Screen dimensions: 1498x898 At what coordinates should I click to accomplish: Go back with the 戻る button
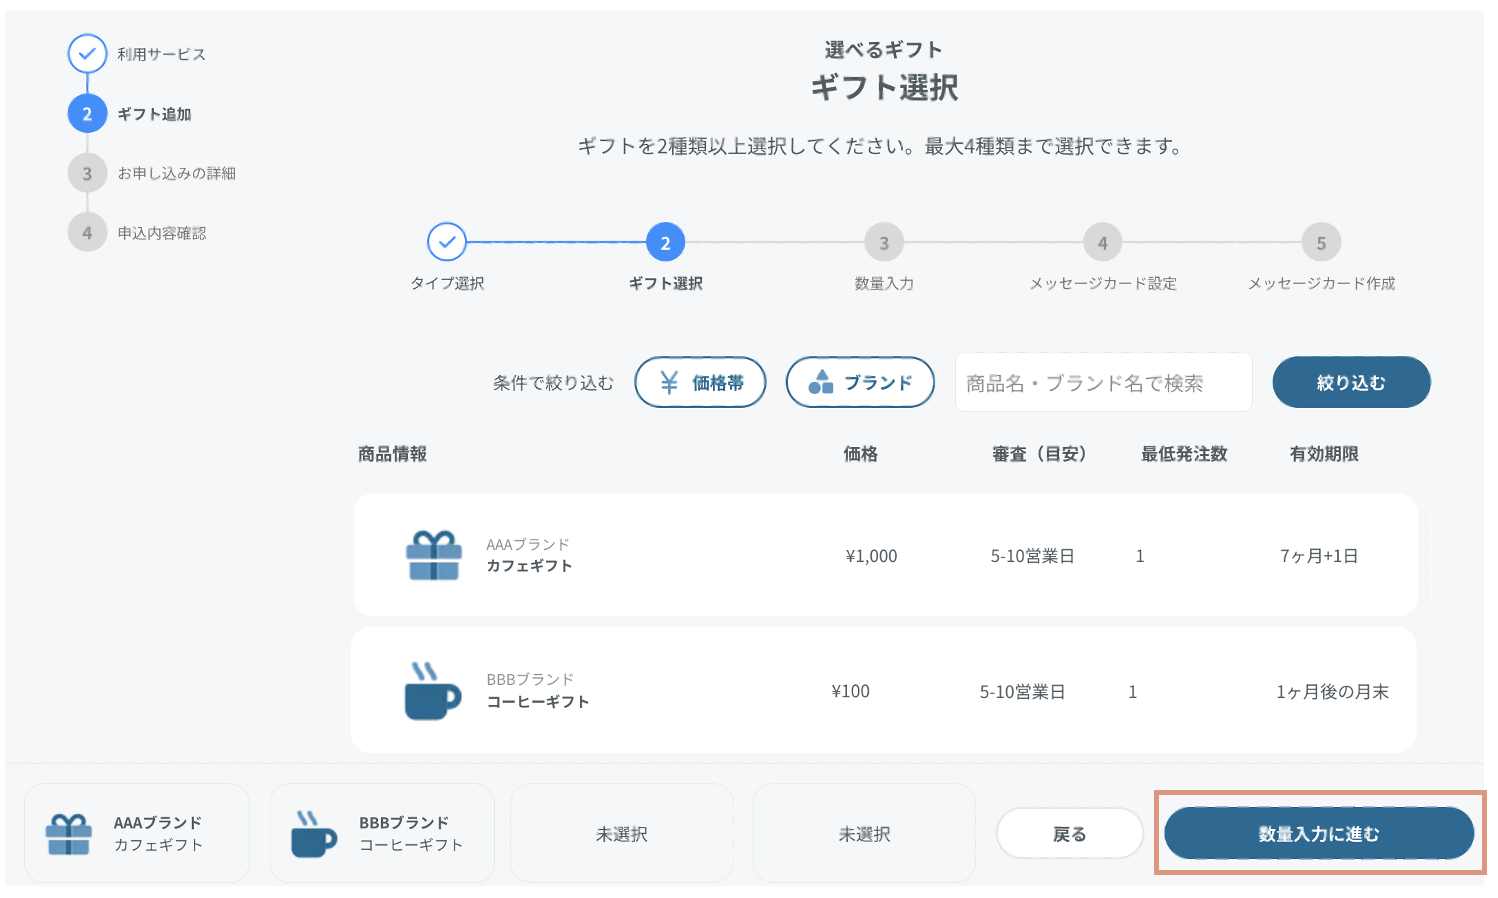tap(1070, 834)
